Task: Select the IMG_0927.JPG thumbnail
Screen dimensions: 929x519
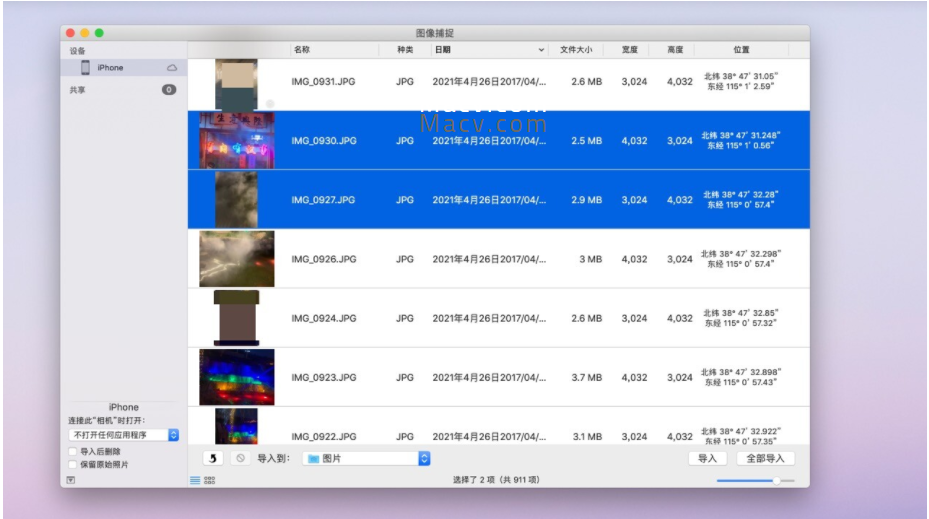Action: 236,200
